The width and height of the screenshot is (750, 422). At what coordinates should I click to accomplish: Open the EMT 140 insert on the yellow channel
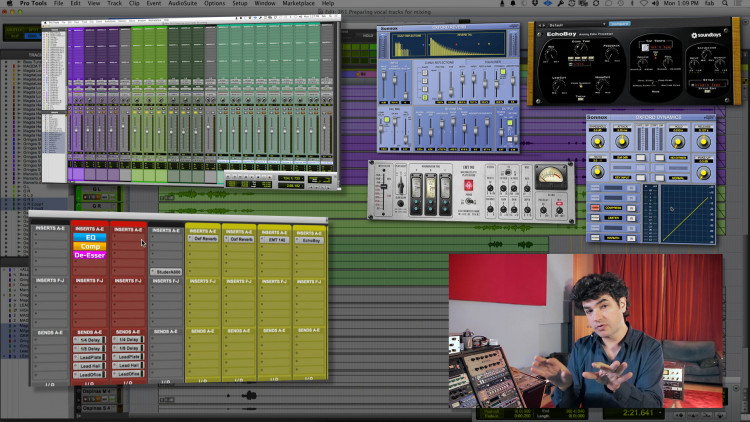pyautogui.click(x=277, y=240)
